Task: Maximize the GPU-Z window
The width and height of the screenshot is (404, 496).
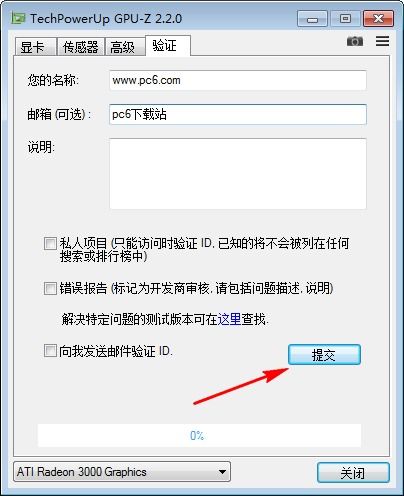Action: [345, 18]
